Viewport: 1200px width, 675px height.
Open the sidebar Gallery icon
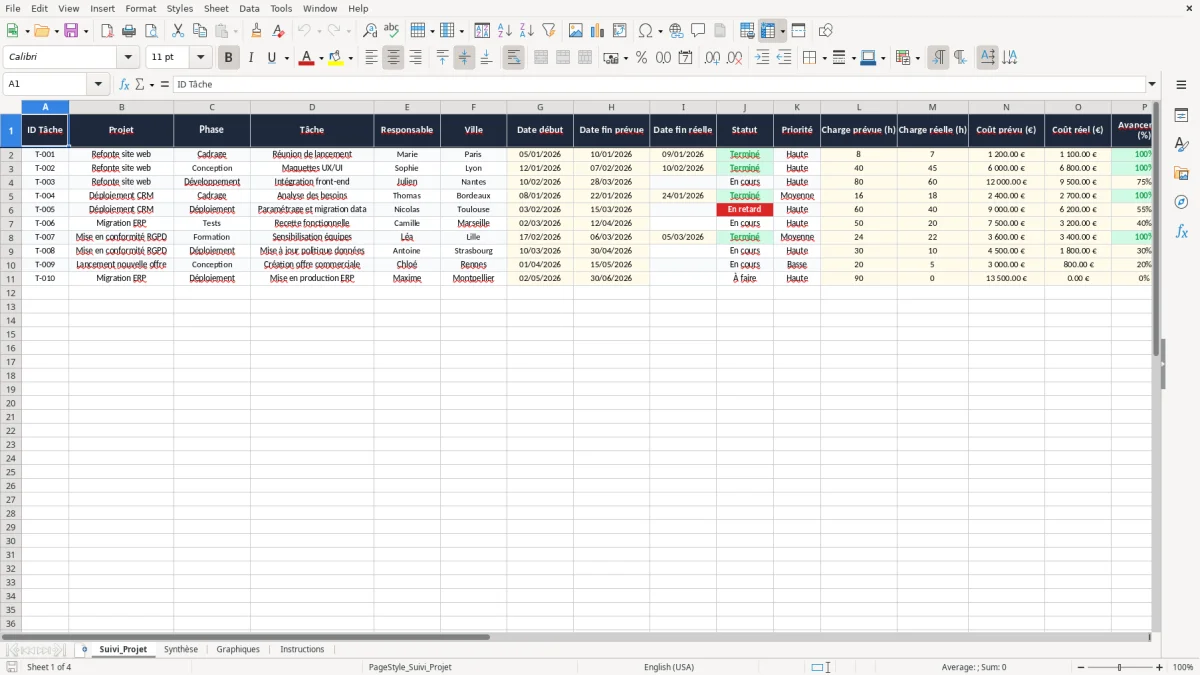click(1181, 173)
